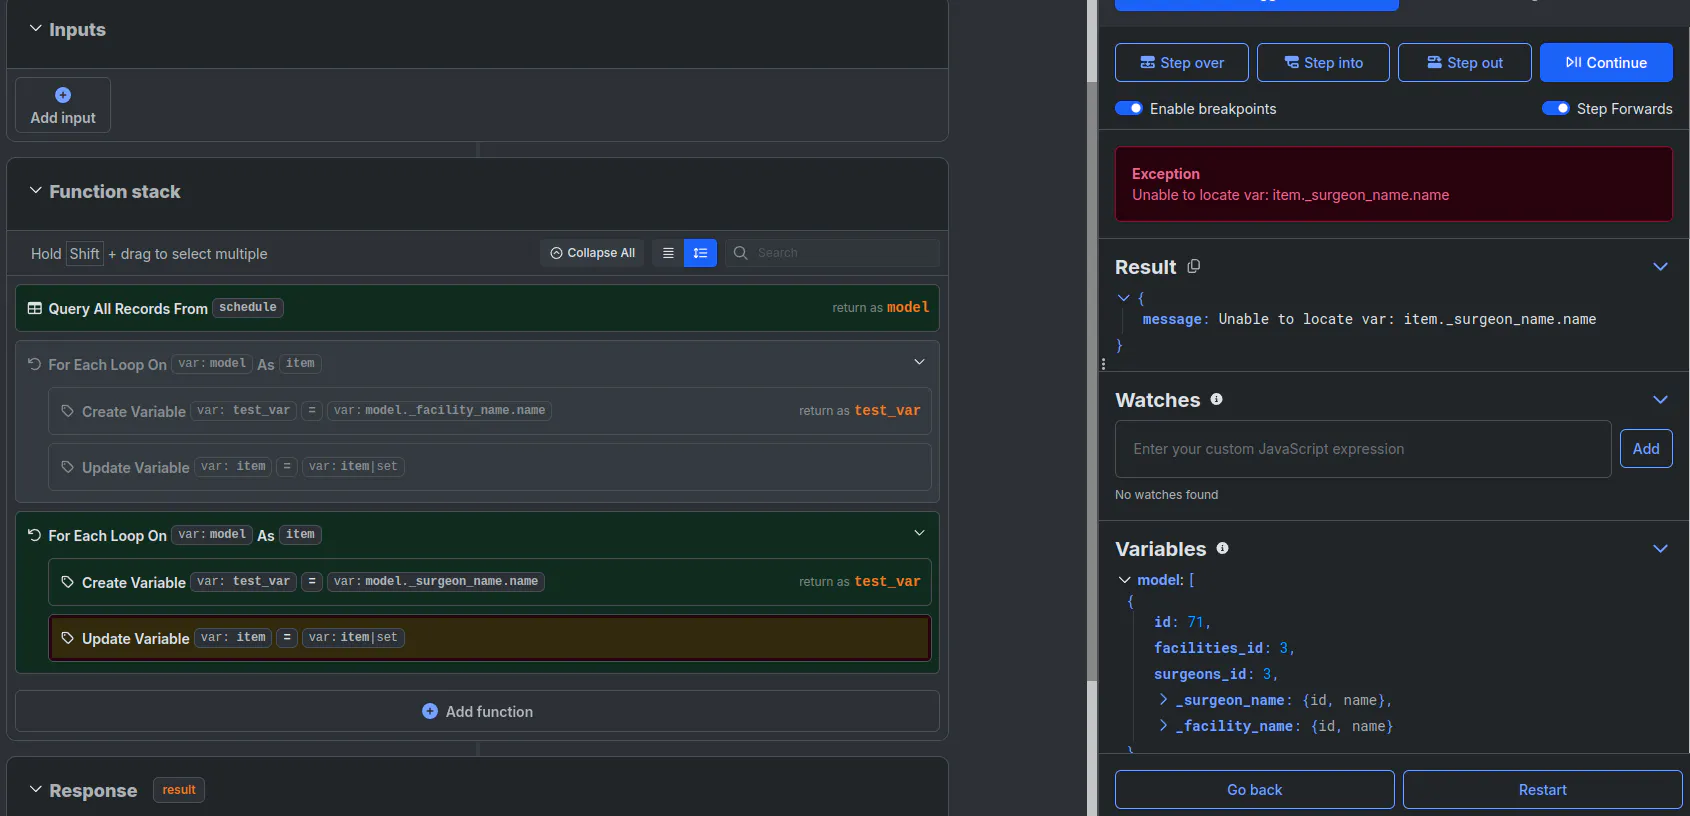The width and height of the screenshot is (1690, 816).
Task: Collapse the model variable array
Action: point(1125,580)
